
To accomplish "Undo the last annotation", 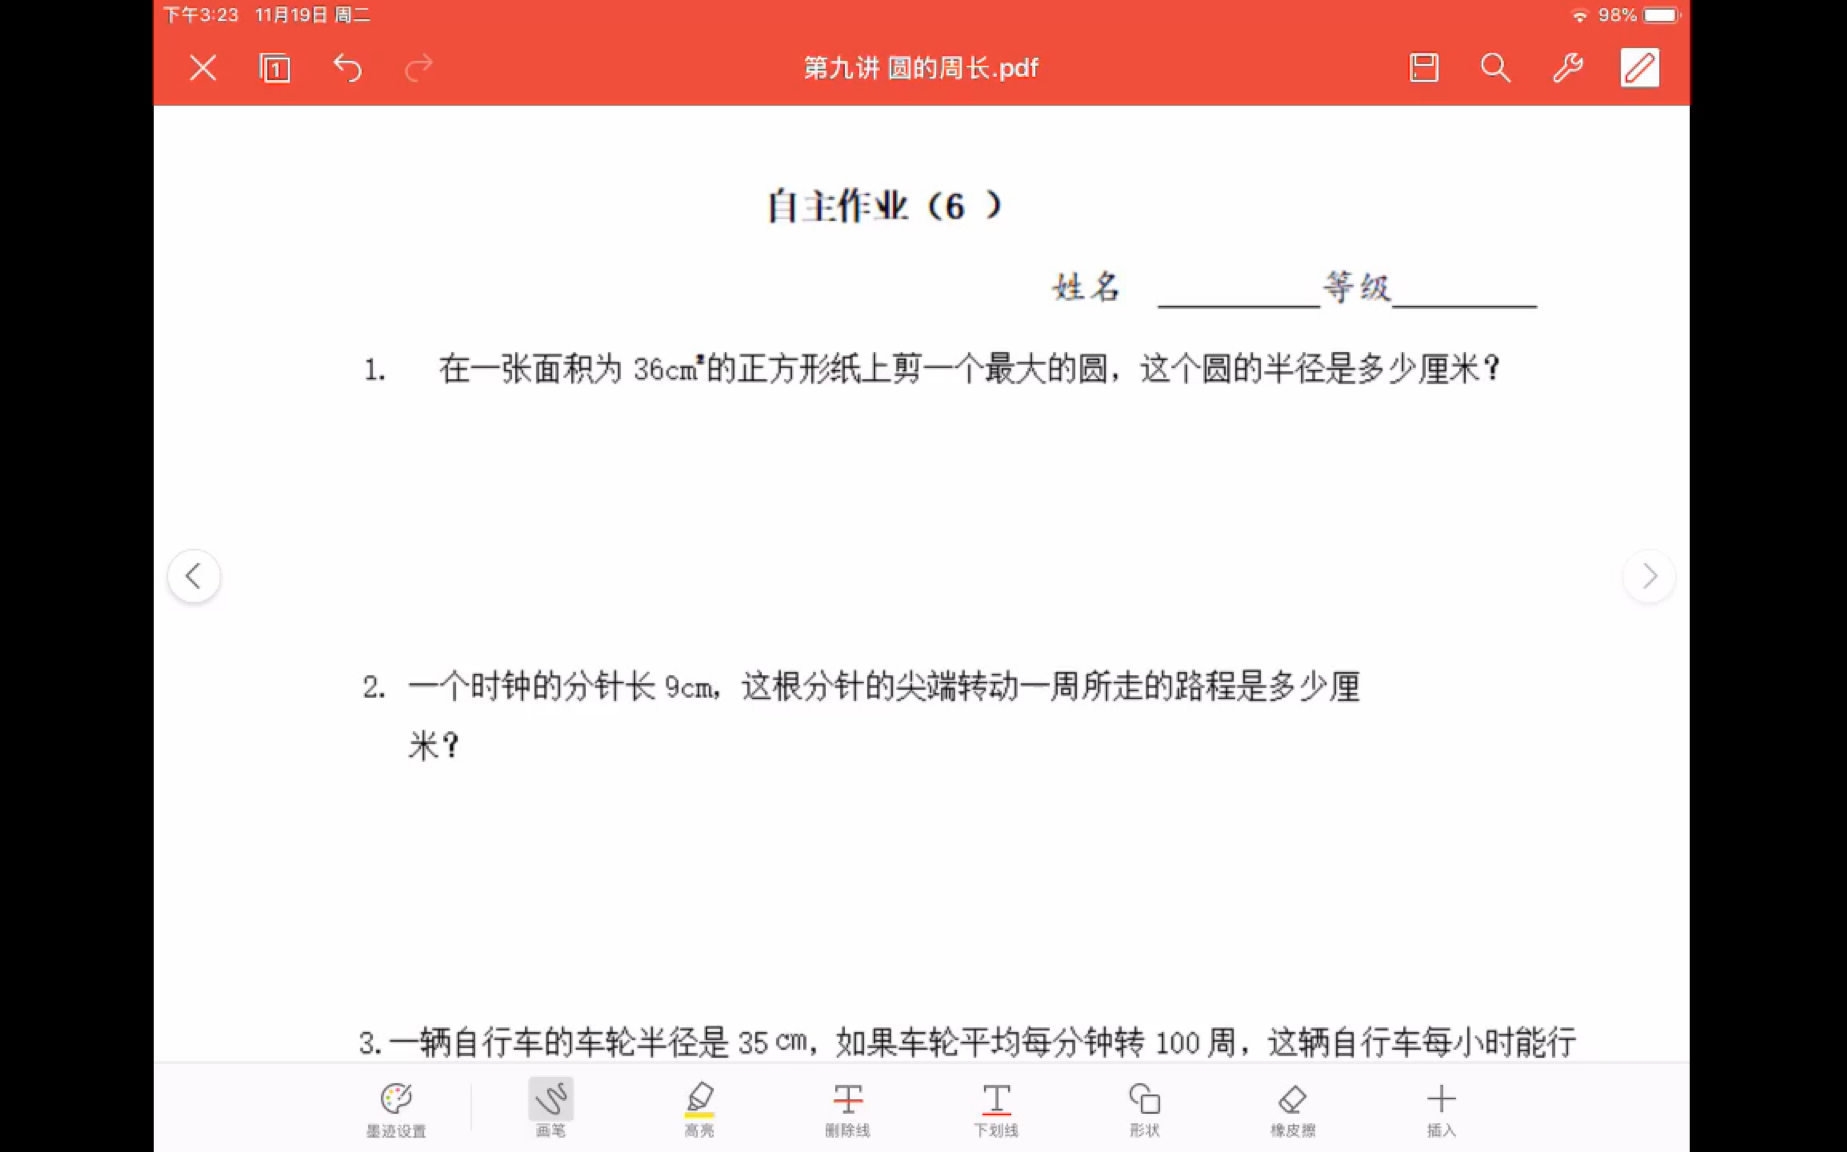I will pos(347,68).
